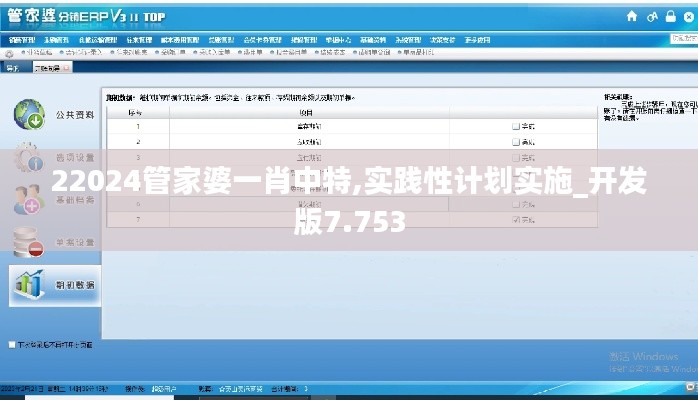The height and width of the screenshot is (400, 698).
Task: Close the 期初数据 tab via its X
Action: tap(66, 68)
